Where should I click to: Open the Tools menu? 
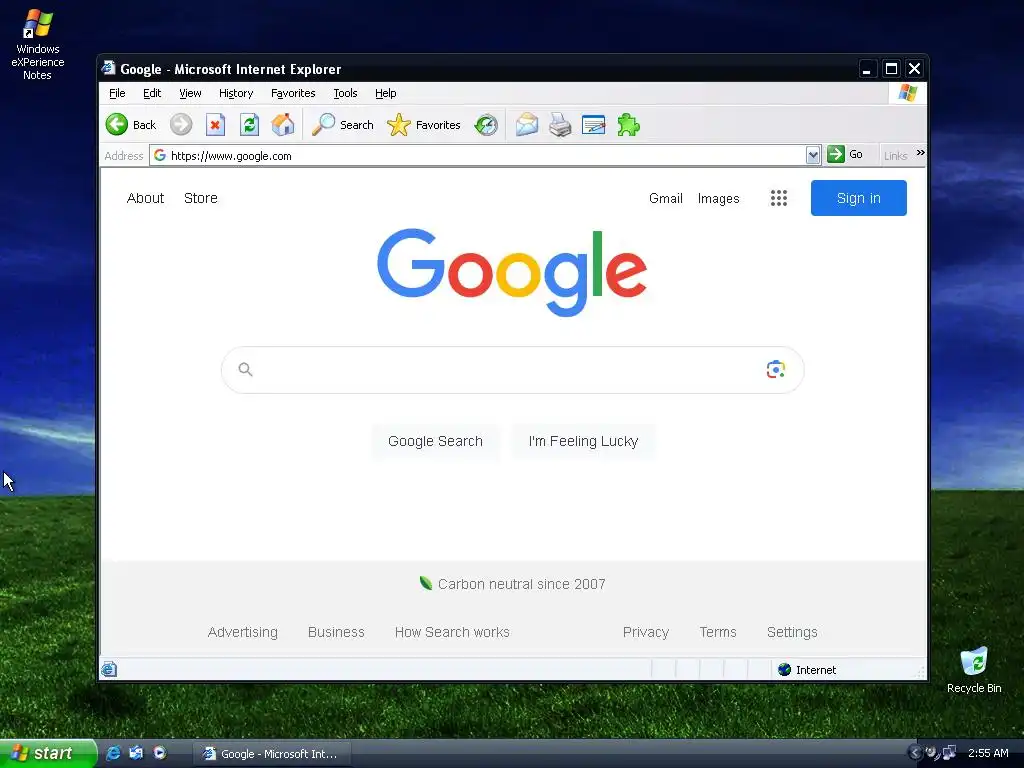point(345,93)
